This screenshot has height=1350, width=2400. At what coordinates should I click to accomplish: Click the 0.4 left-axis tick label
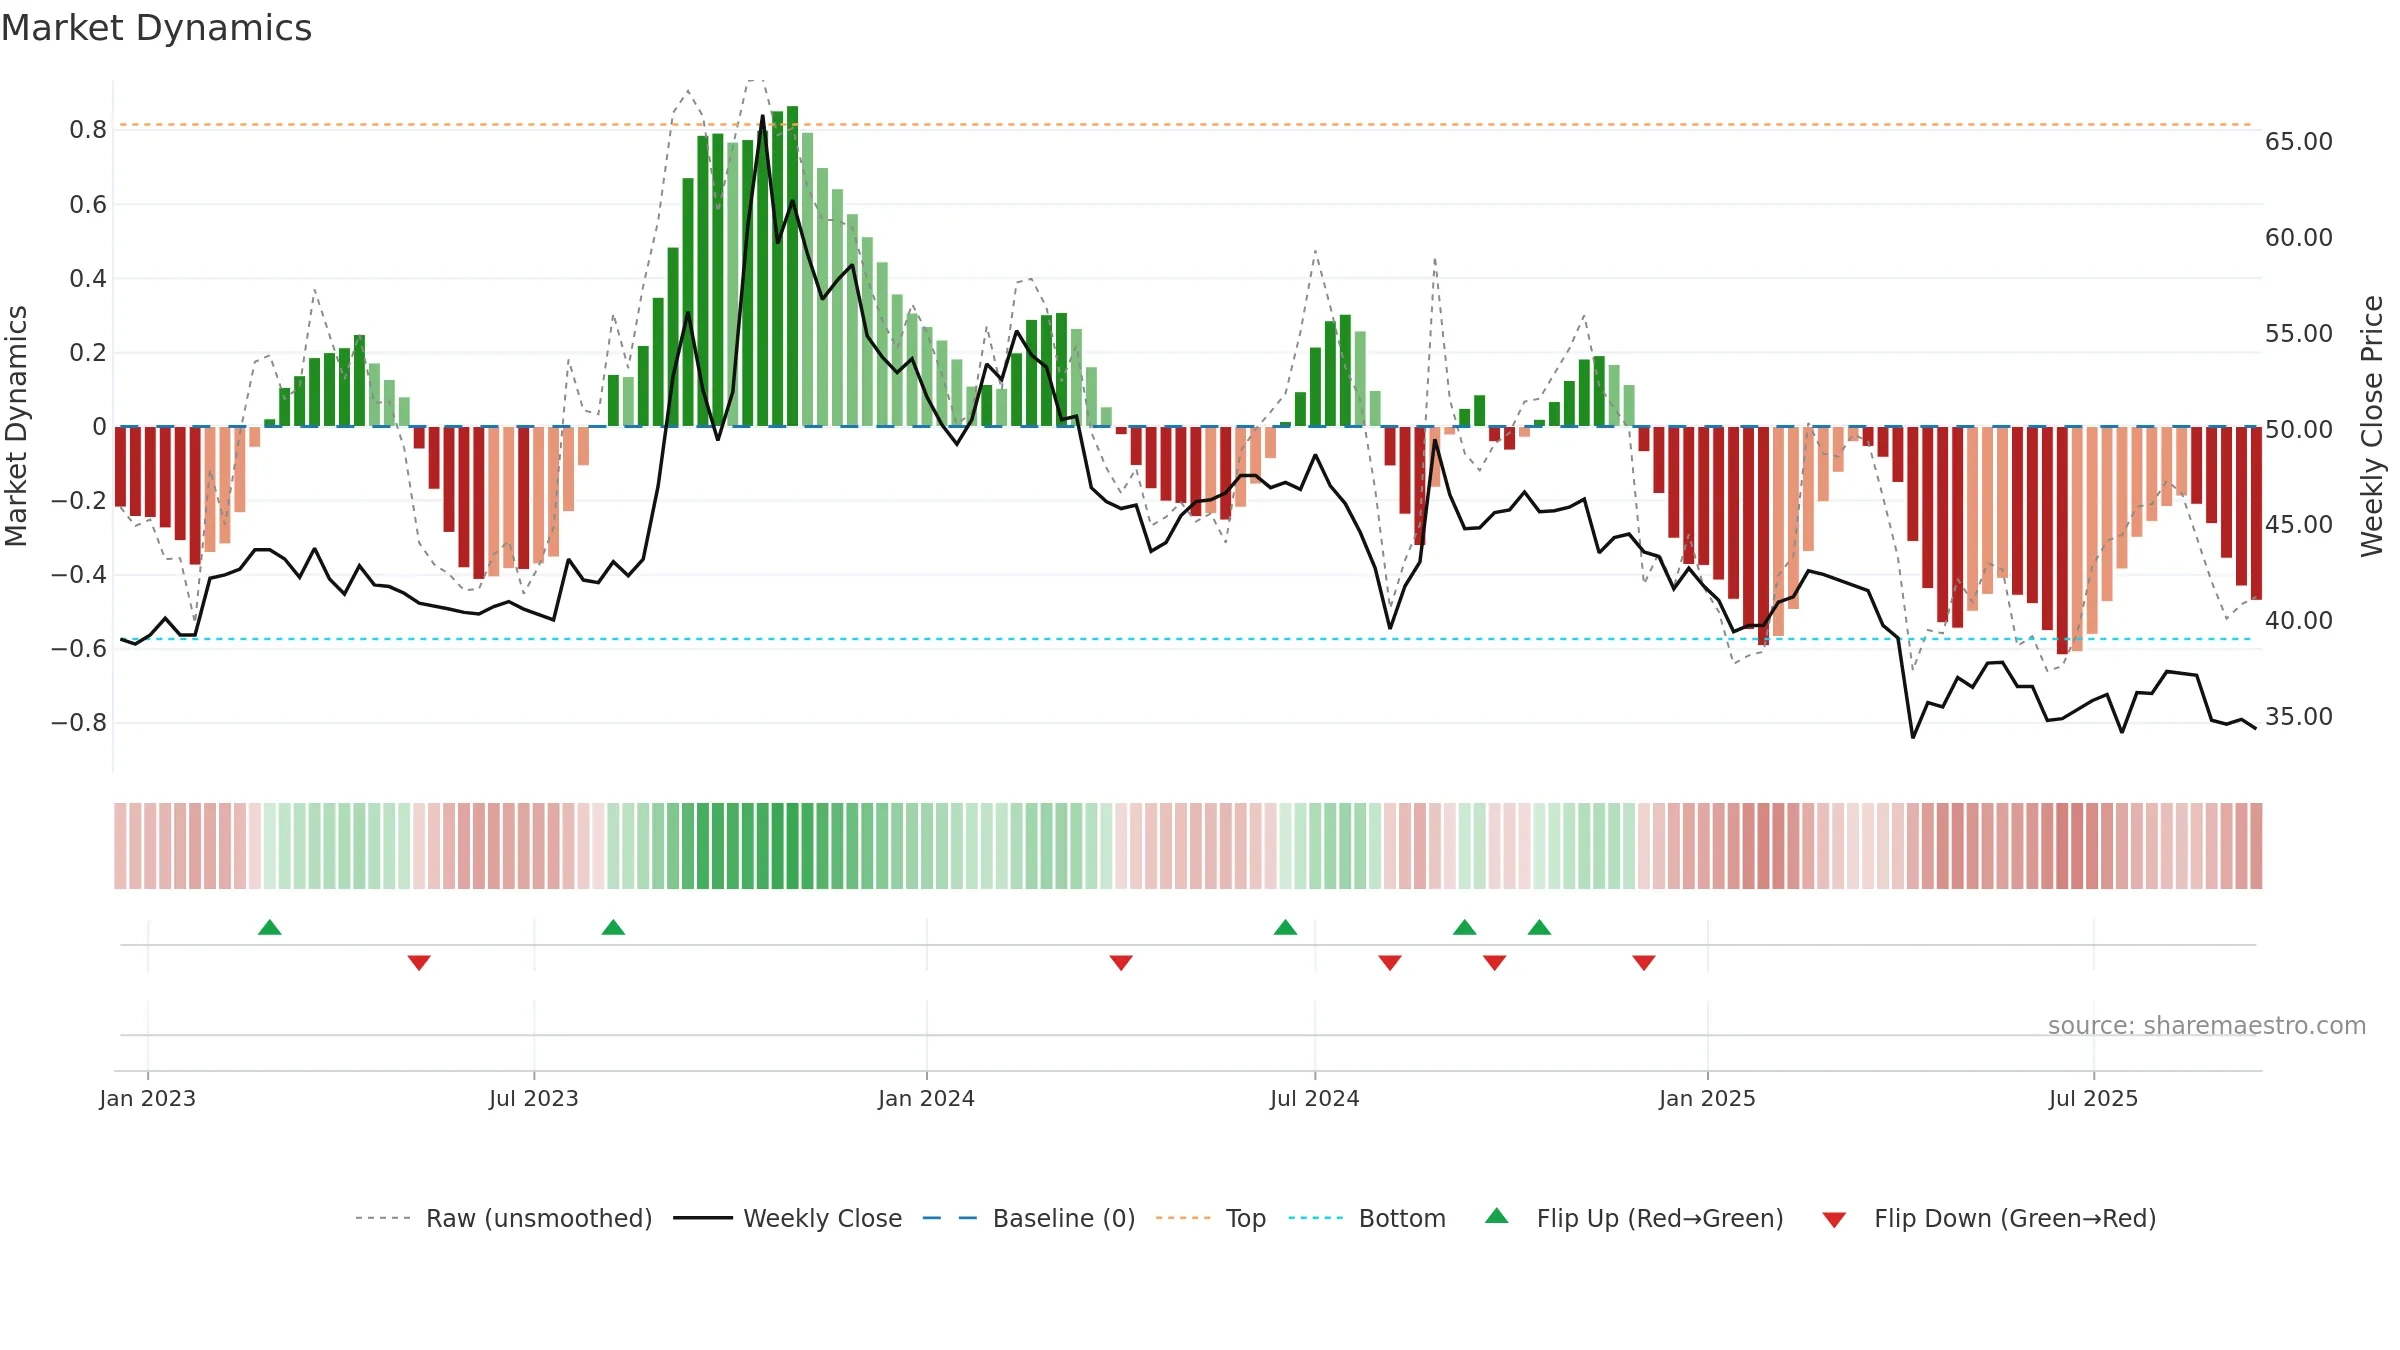pyautogui.click(x=88, y=279)
